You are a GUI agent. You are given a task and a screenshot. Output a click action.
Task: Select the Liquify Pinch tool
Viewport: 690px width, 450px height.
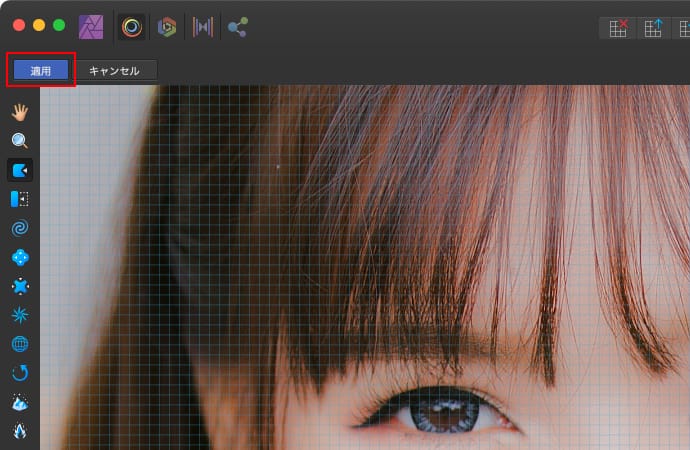tap(20, 257)
